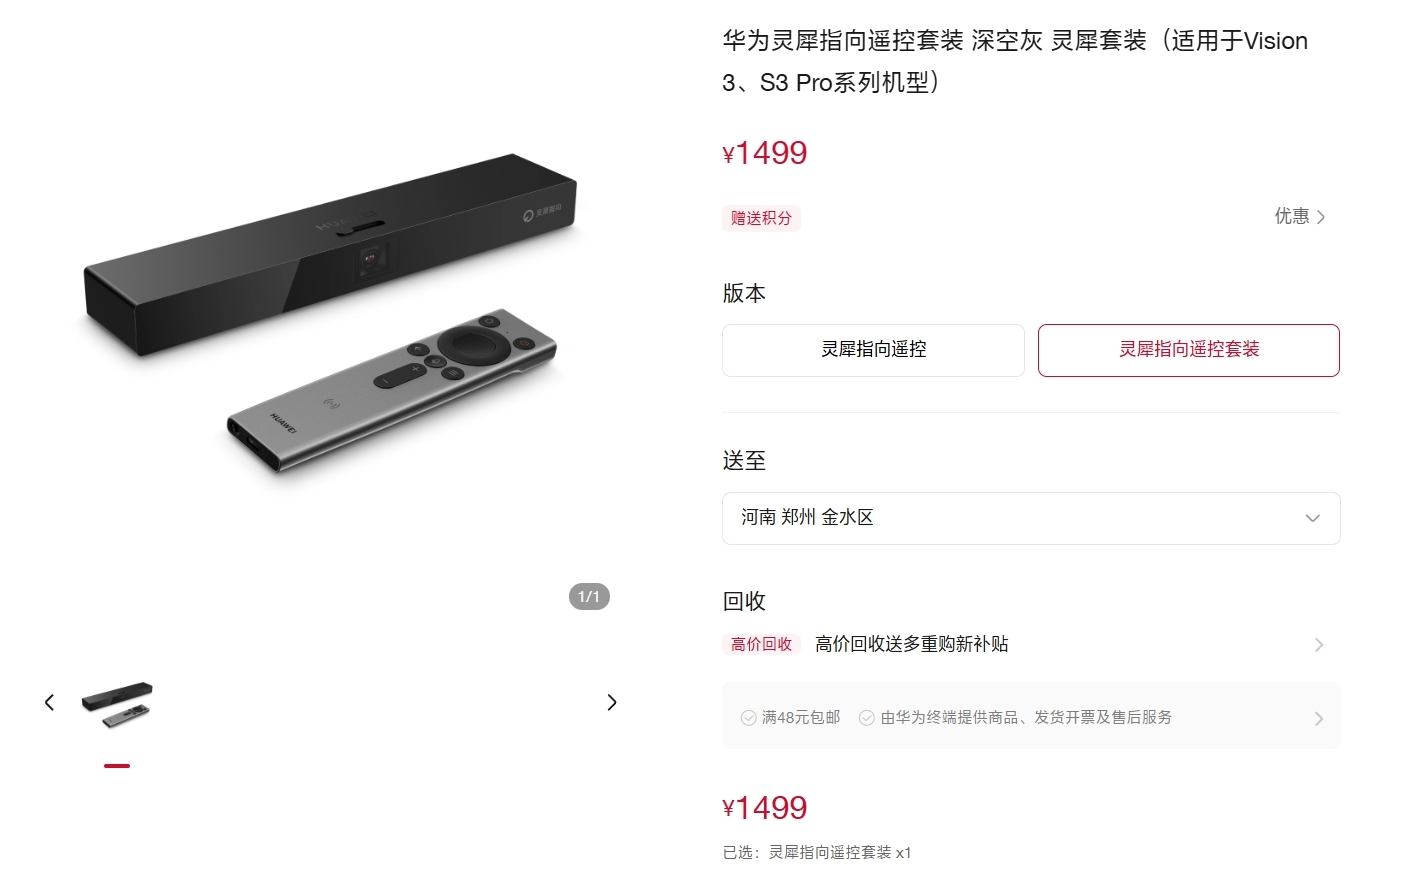Viewport: 1401px width, 881px height.
Task: Expand the 高价回收 row chevron
Action: coord(1319,645)
